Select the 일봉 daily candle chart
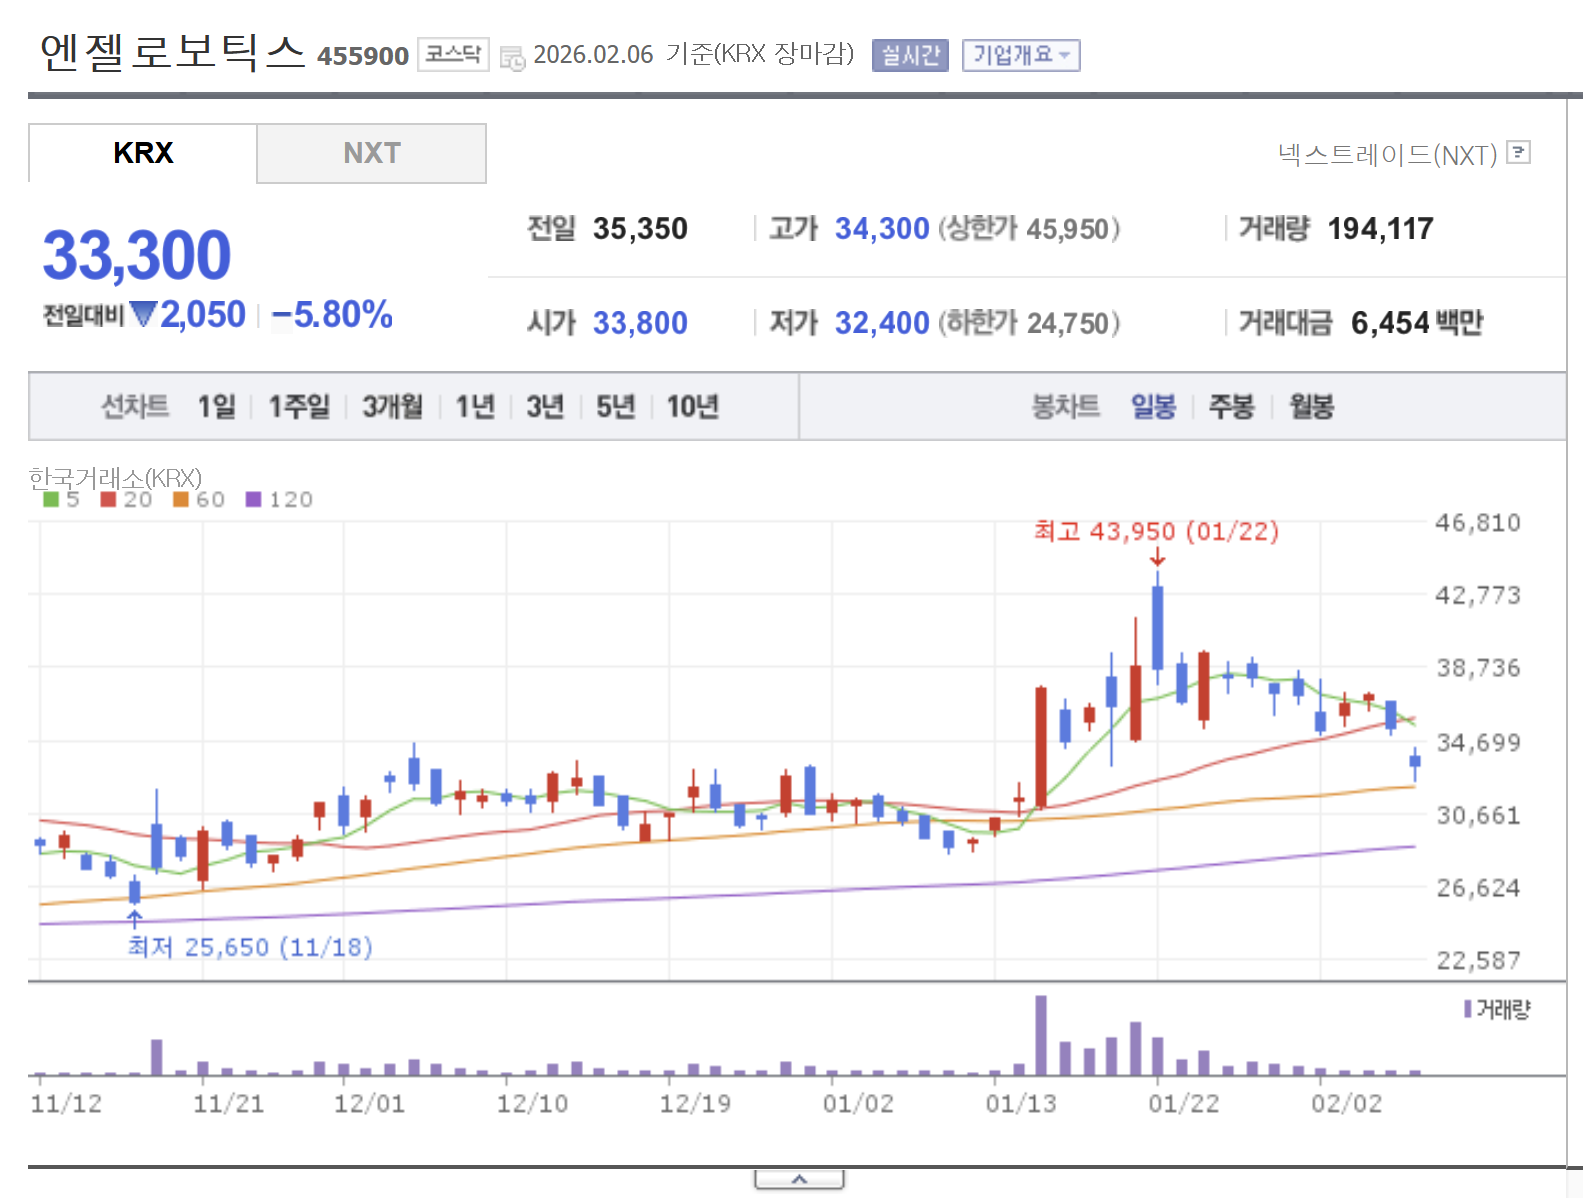Screen dimensions: 1583x1198 point(1153,407)
